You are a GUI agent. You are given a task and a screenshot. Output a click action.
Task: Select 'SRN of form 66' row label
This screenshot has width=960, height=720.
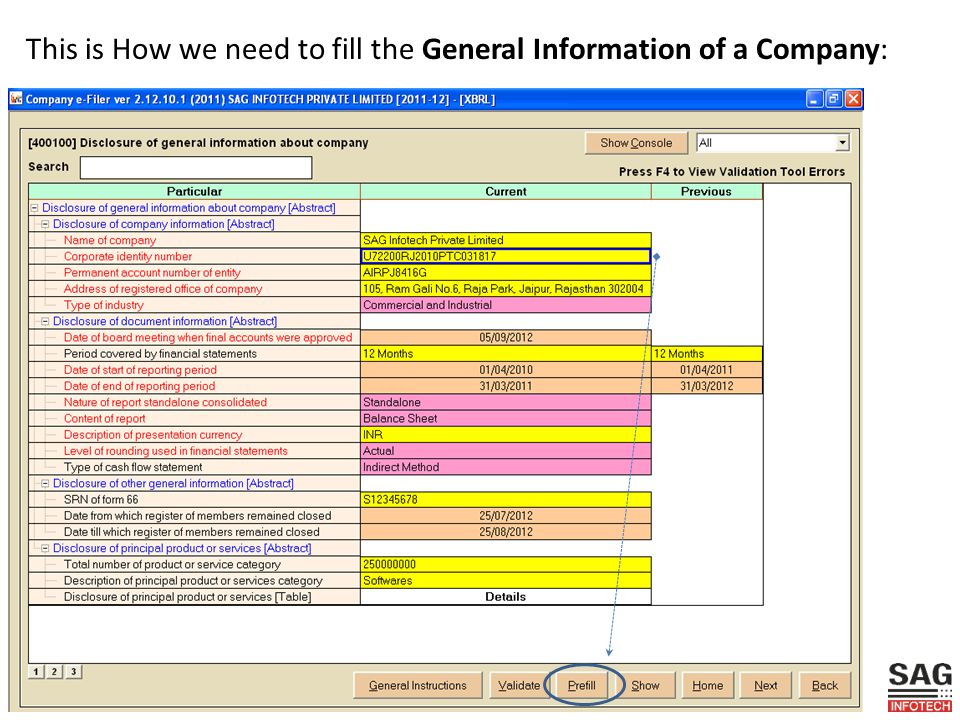point(101,500)
